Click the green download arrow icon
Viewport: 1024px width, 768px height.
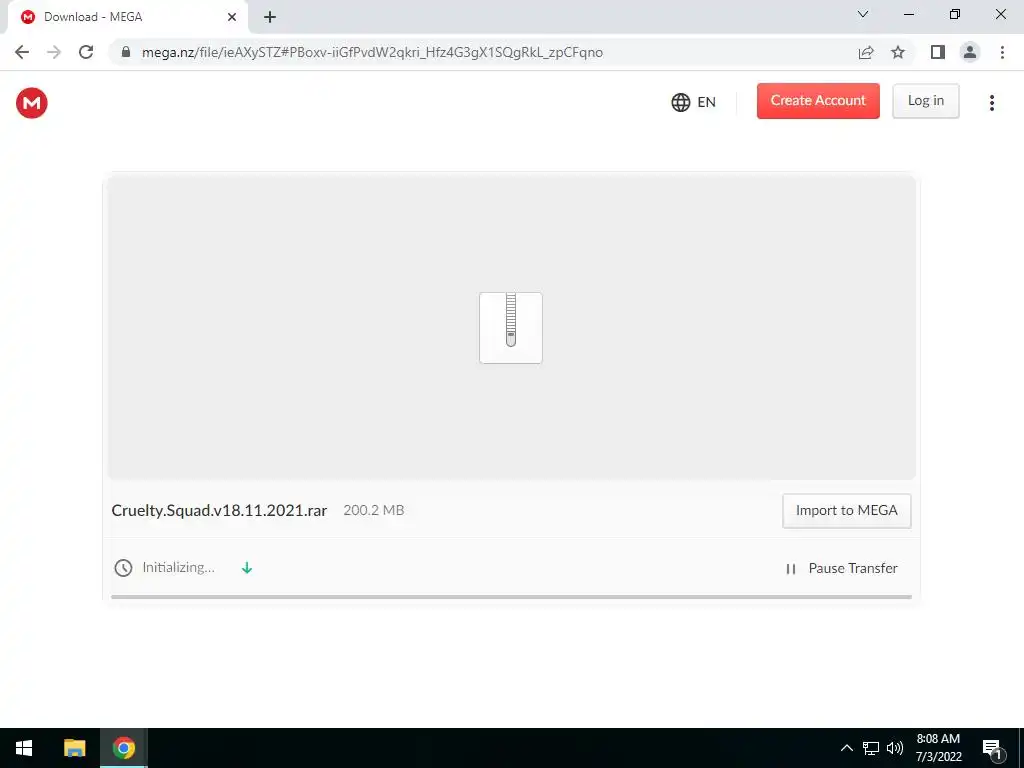(x=247, y=568)
